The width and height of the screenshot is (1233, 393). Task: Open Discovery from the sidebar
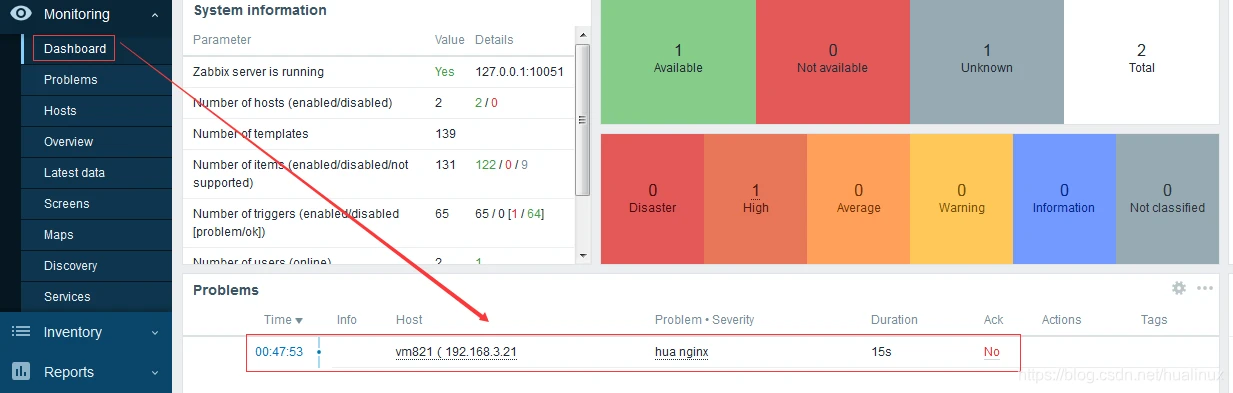tap(70, 266)
